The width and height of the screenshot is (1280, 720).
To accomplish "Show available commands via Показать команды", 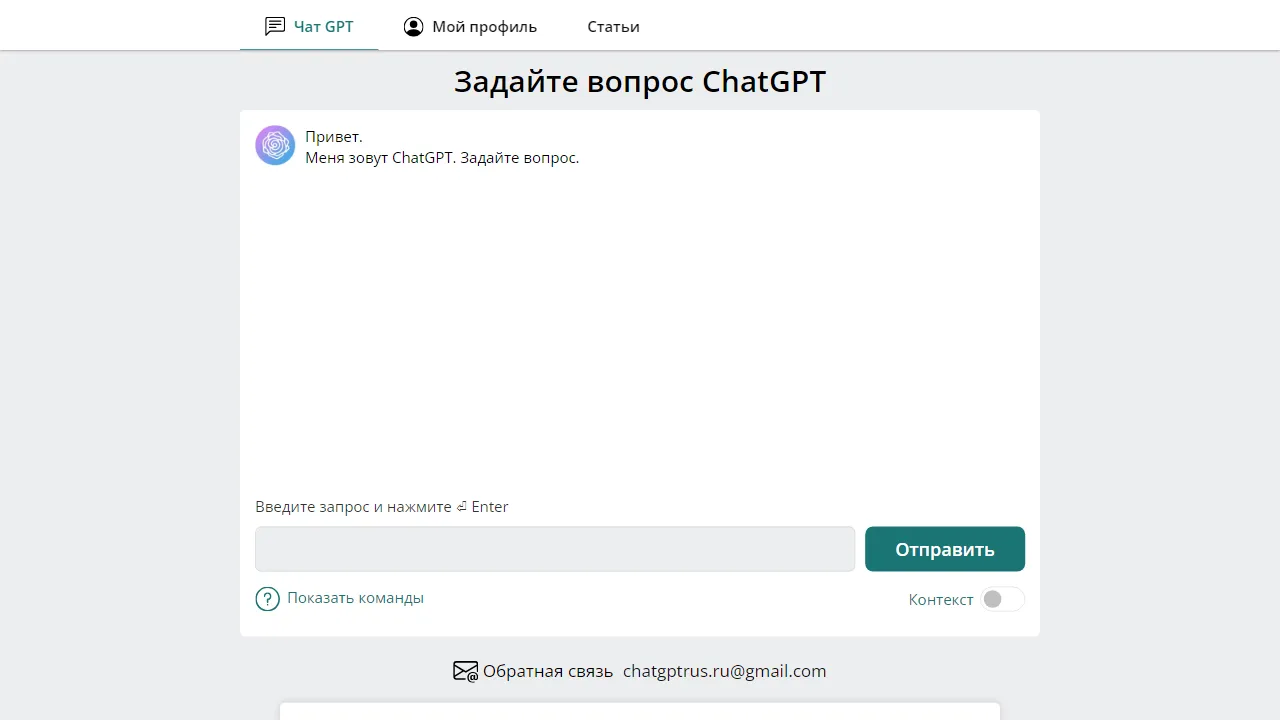I will [355, 598].
